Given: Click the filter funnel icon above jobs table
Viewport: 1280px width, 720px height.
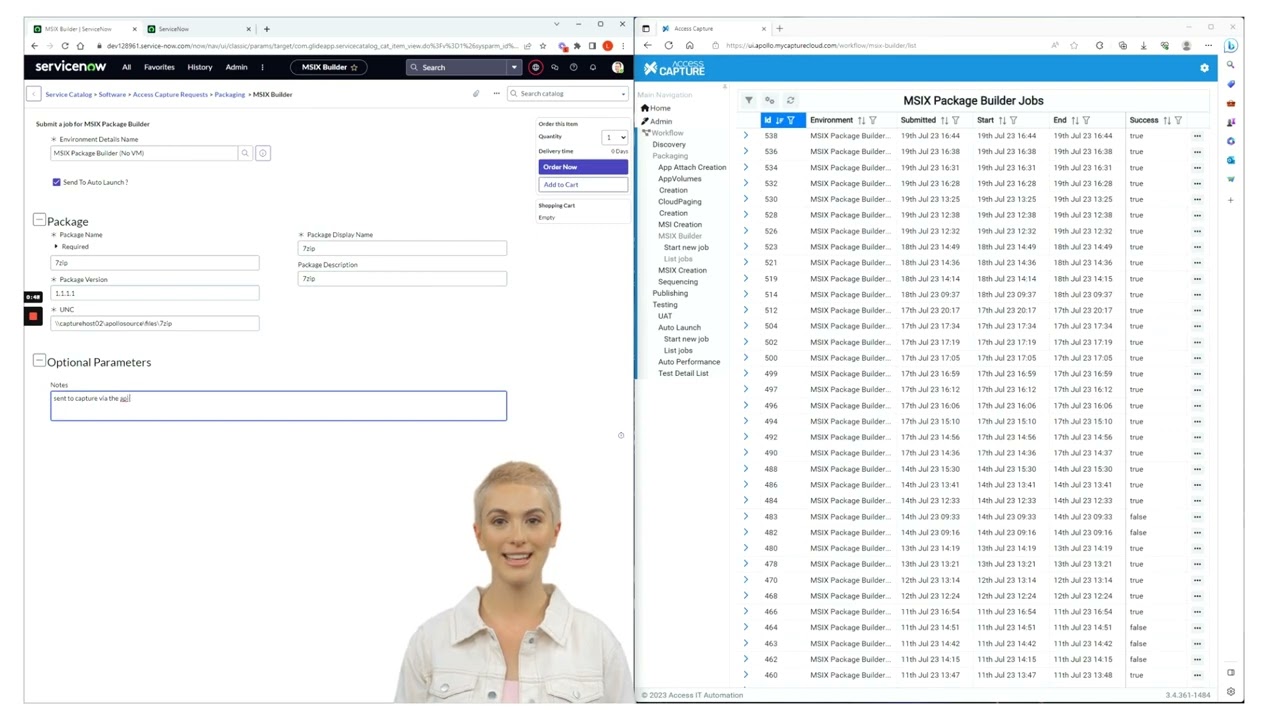Looking at the screenshot, I should (x=749, y=100).
